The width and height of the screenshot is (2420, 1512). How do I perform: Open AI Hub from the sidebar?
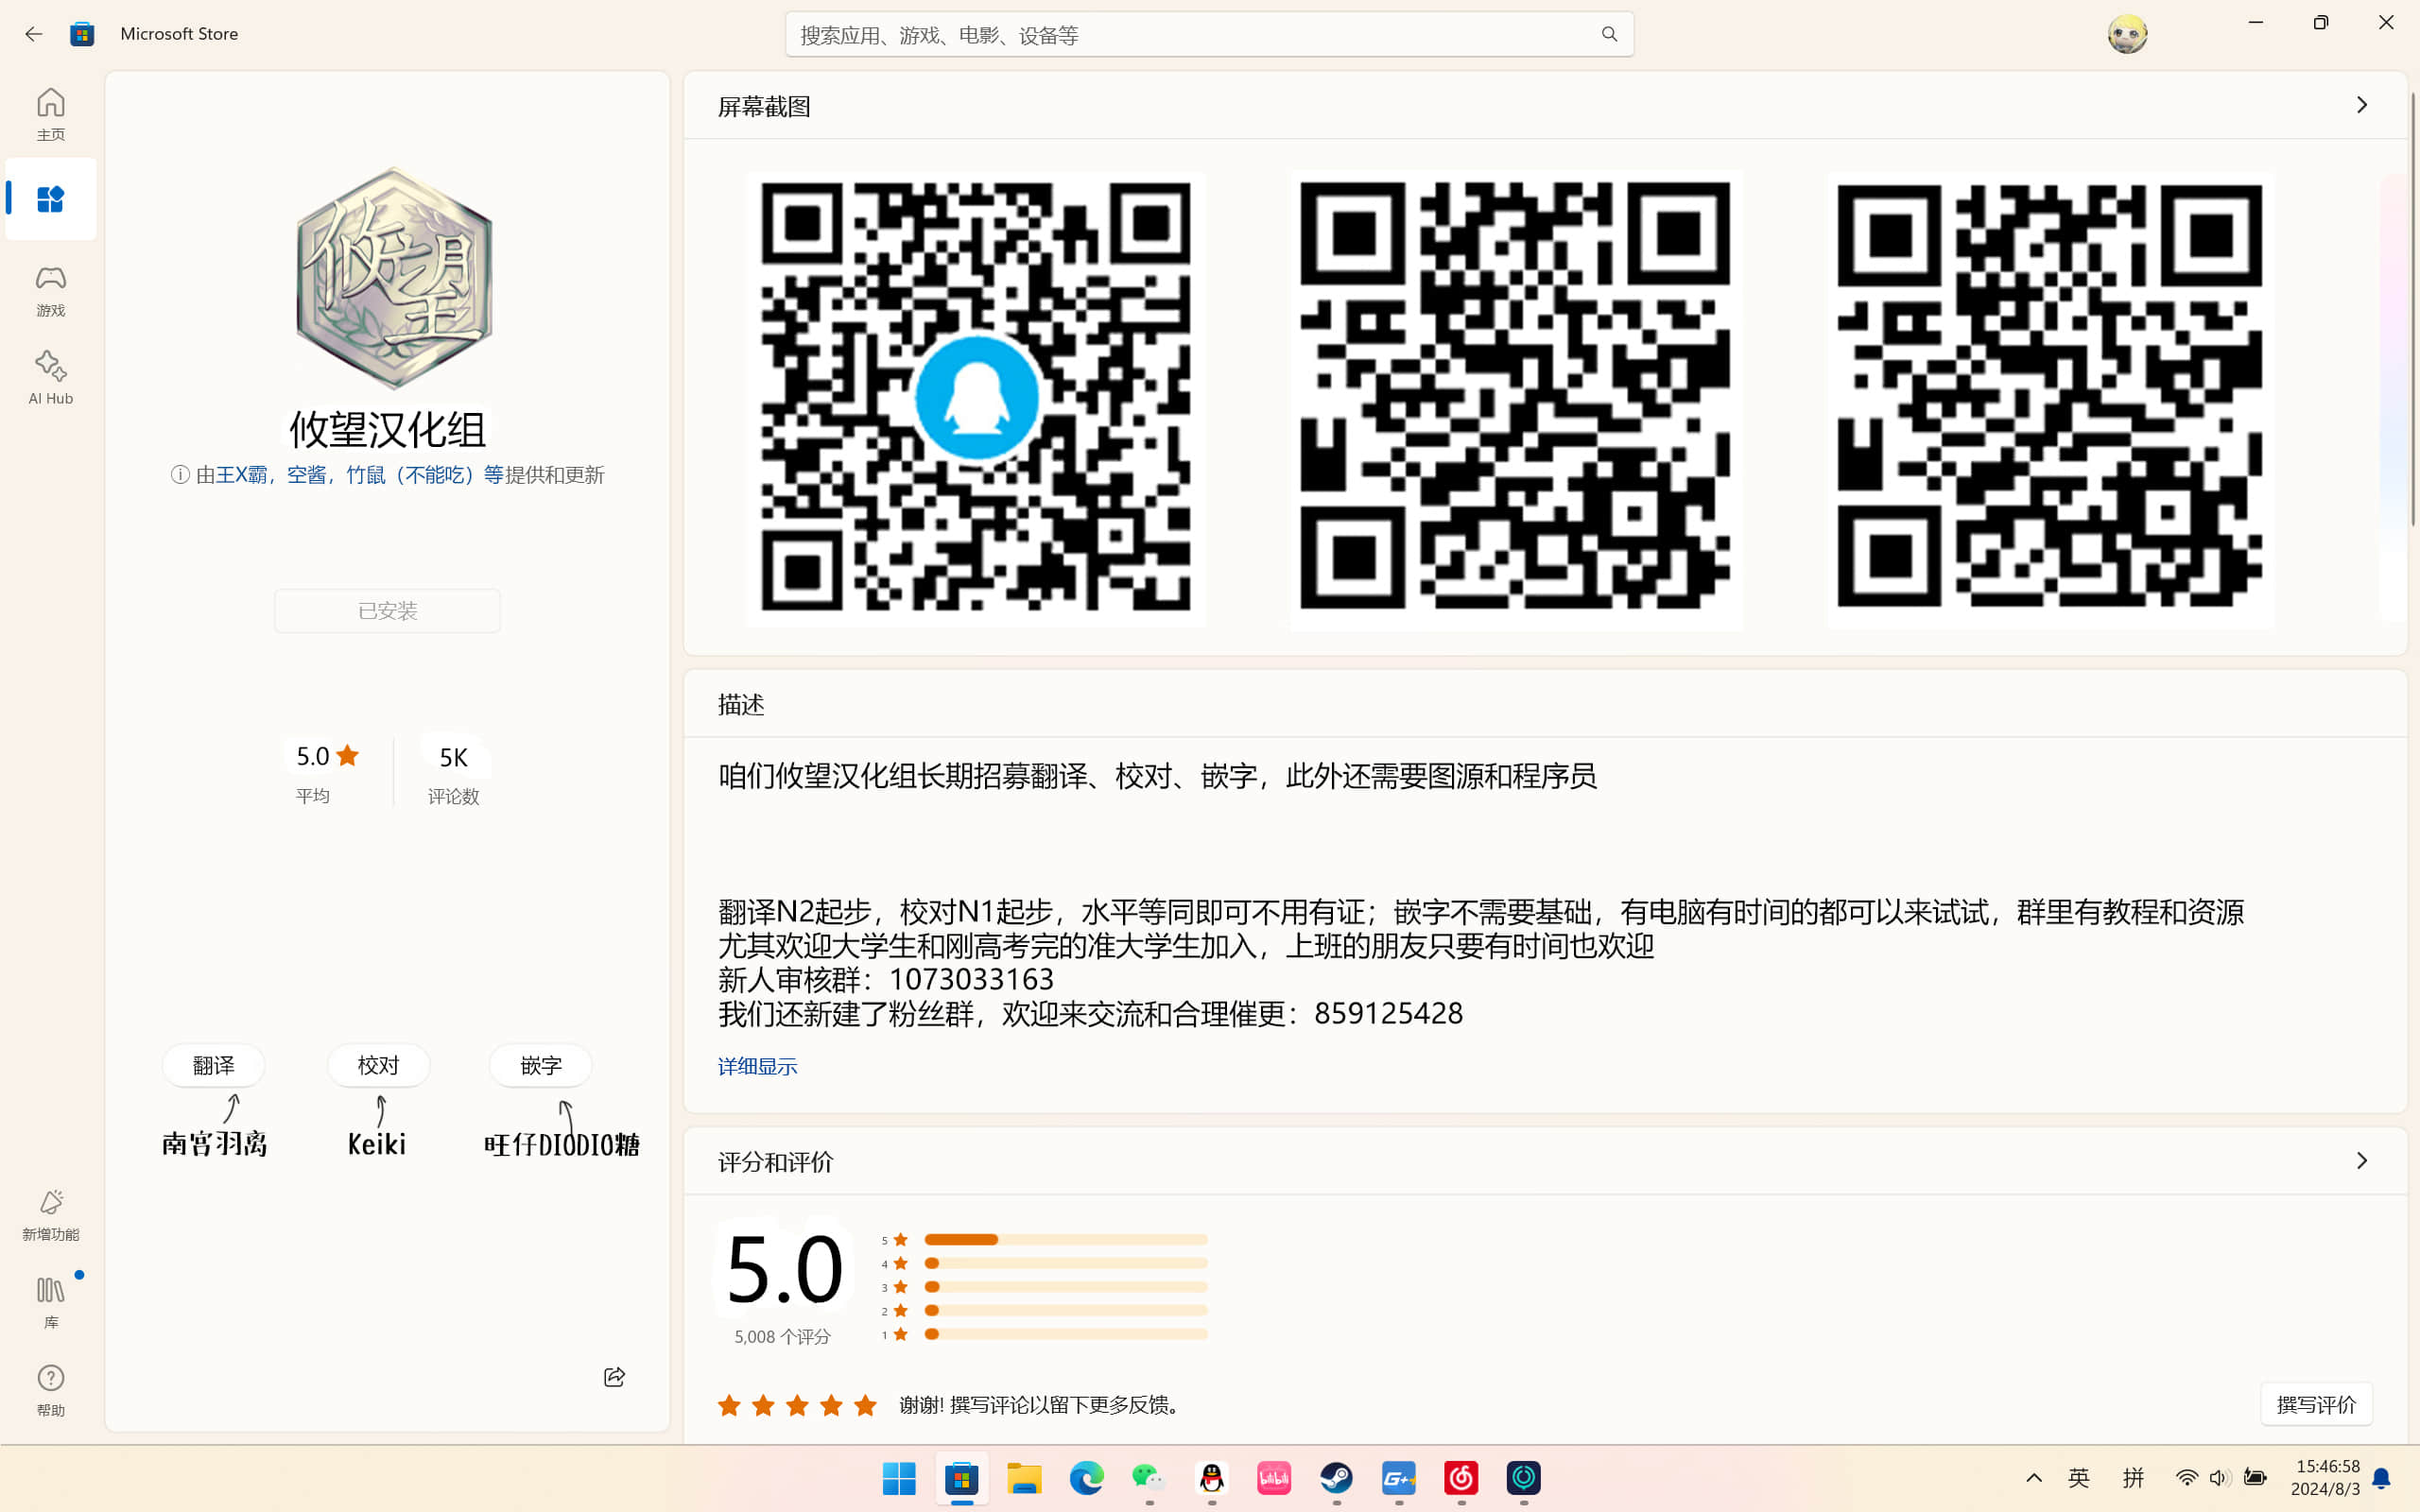click(50, 377)
